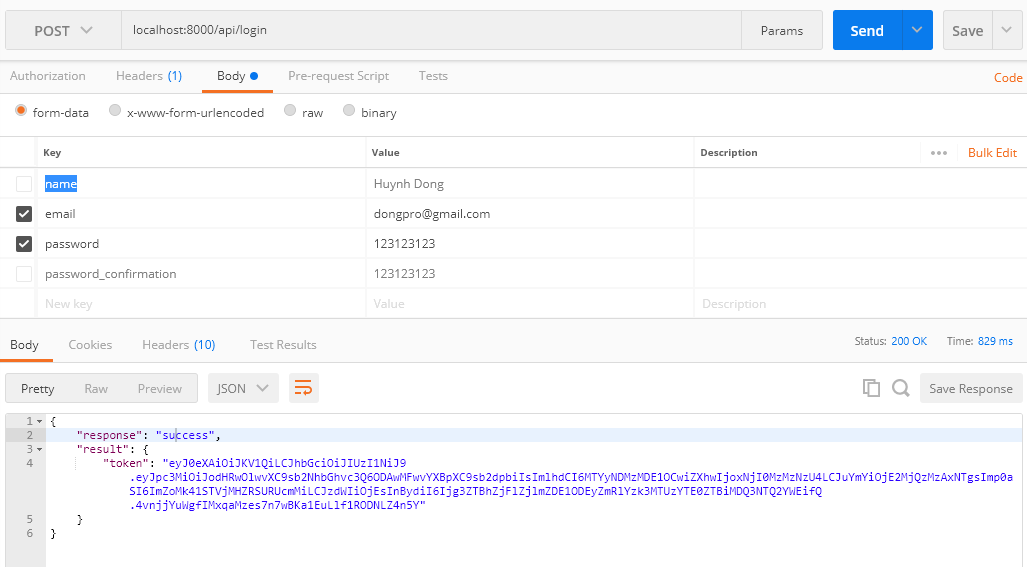Open the JSON format dropdown

[243, 388]
